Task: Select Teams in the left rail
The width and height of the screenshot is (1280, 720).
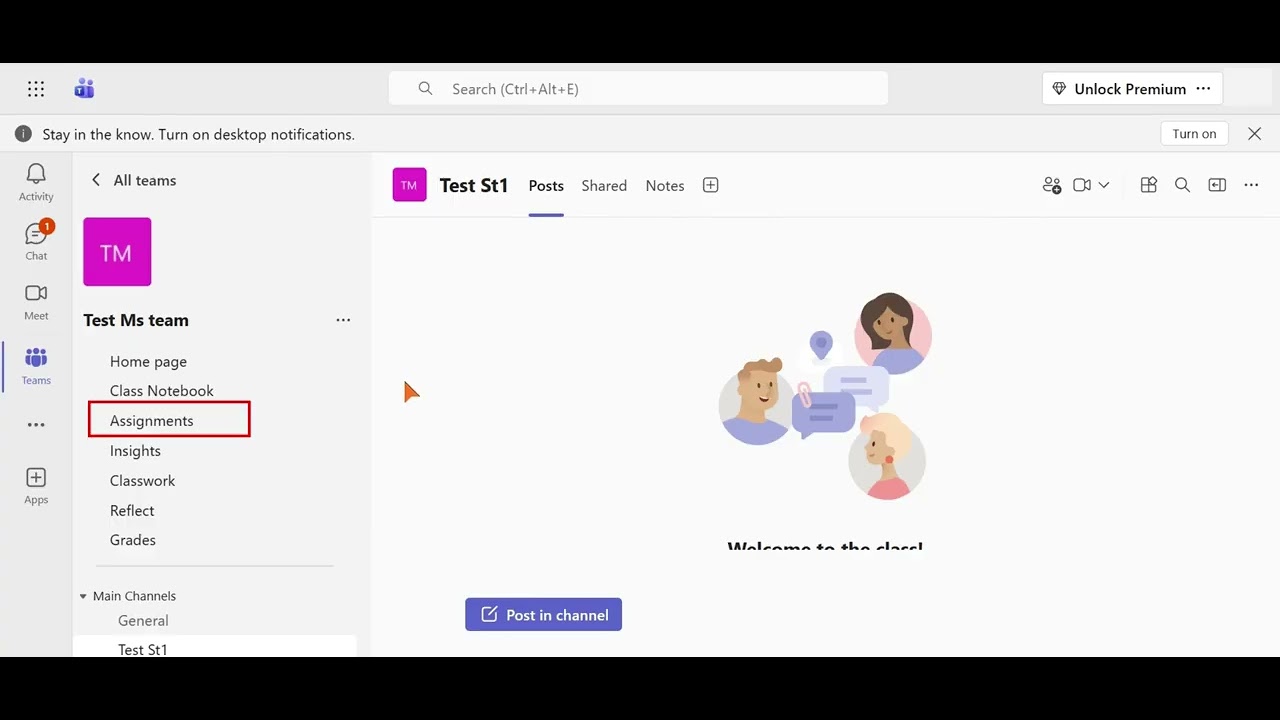Action: tap(36, 366)
